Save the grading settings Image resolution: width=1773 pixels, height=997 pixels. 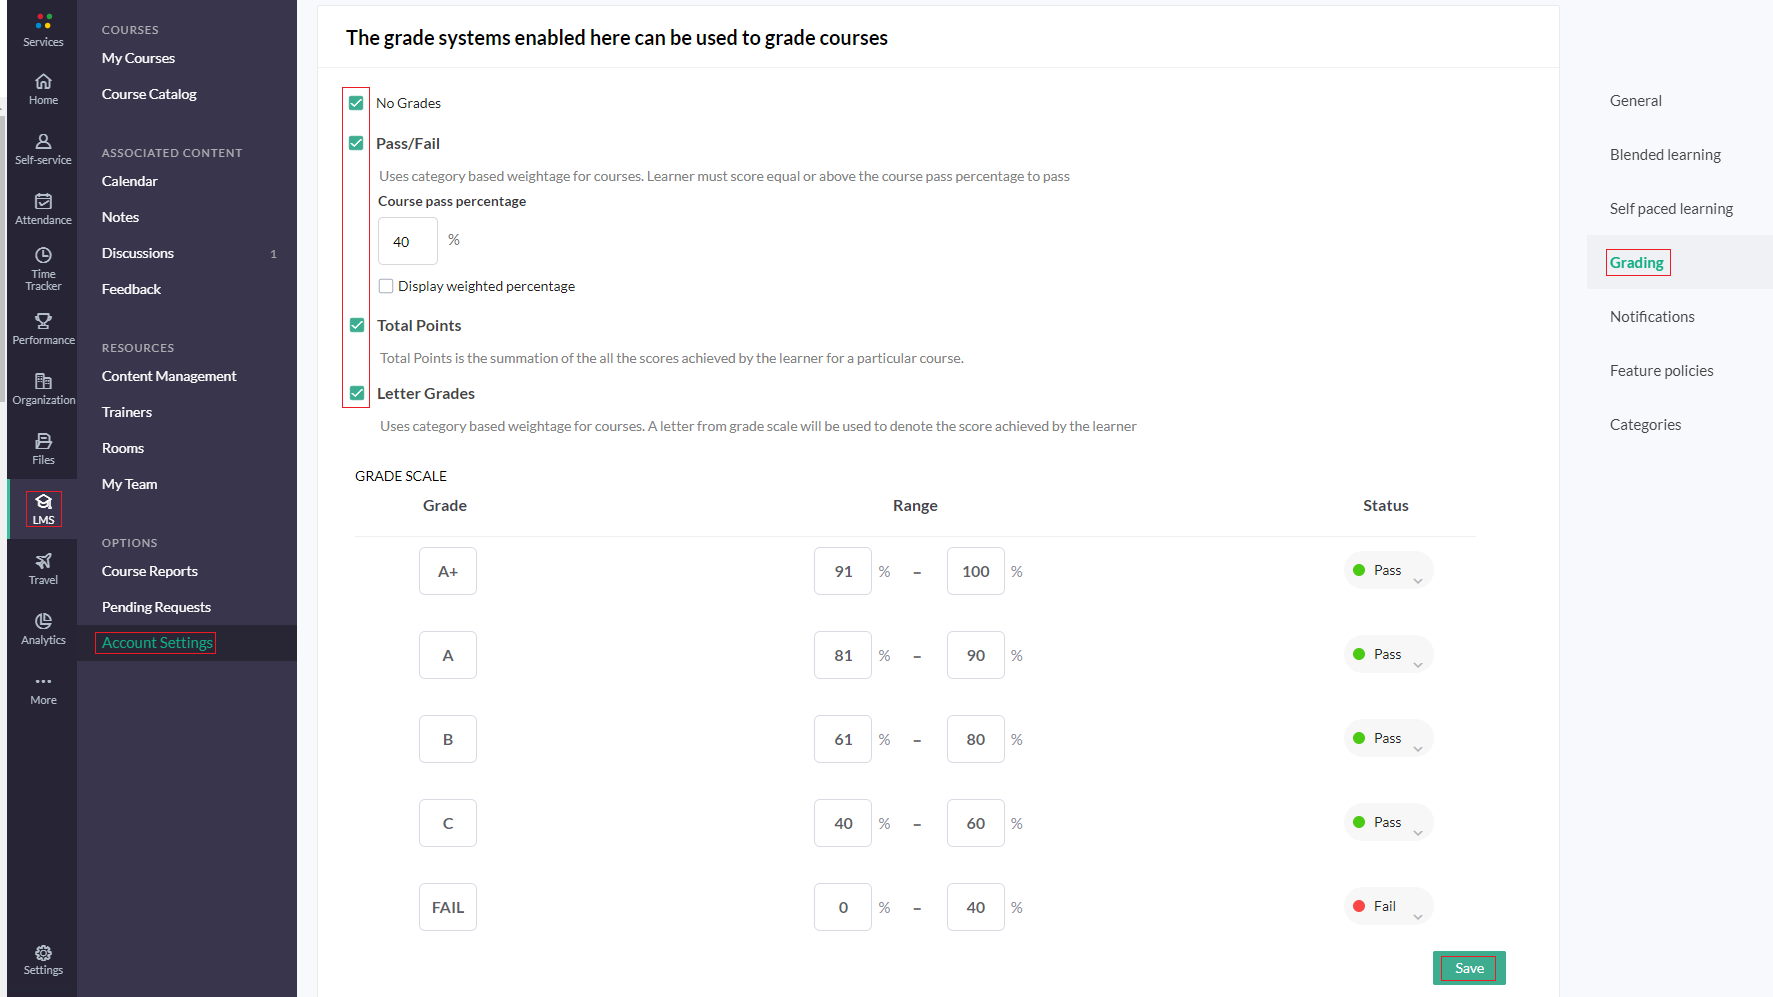pos(1469,968)
